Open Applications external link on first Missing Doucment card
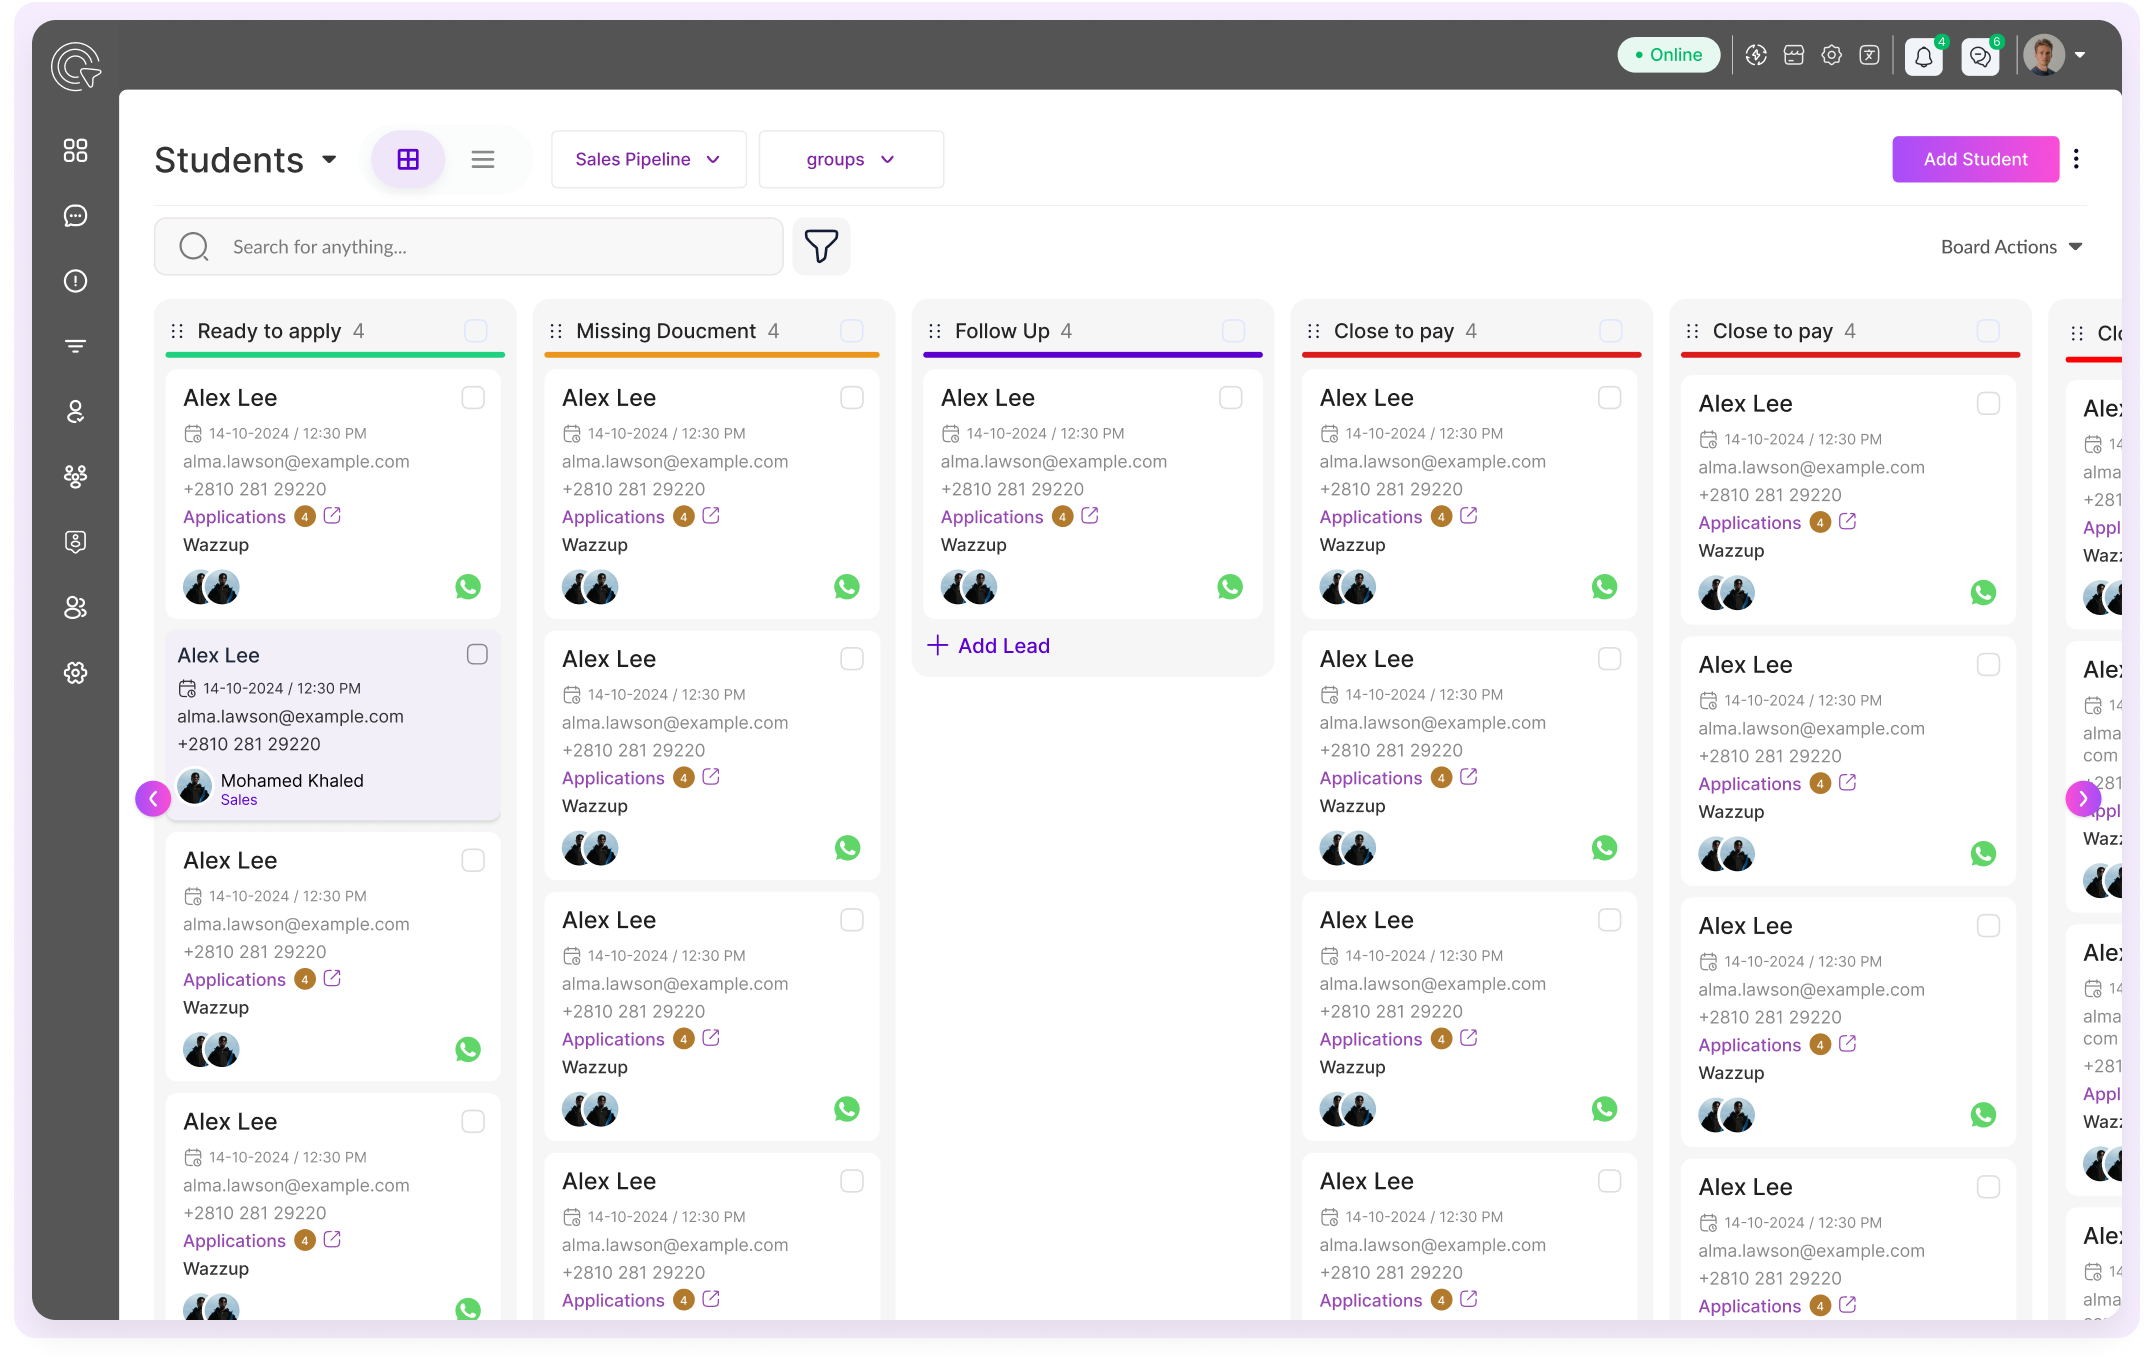This screenshot has height=1368, width=2154. (x=711, y=516)
